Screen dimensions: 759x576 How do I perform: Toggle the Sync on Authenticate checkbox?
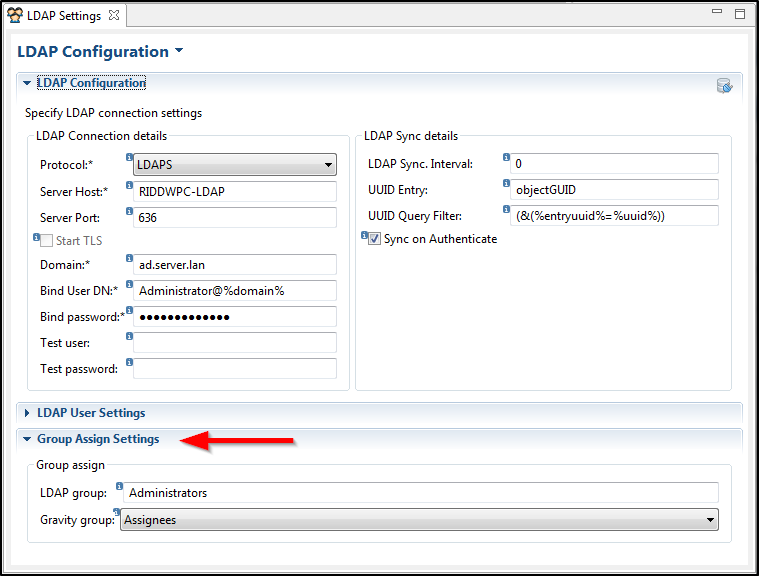(x=375, y=240)
